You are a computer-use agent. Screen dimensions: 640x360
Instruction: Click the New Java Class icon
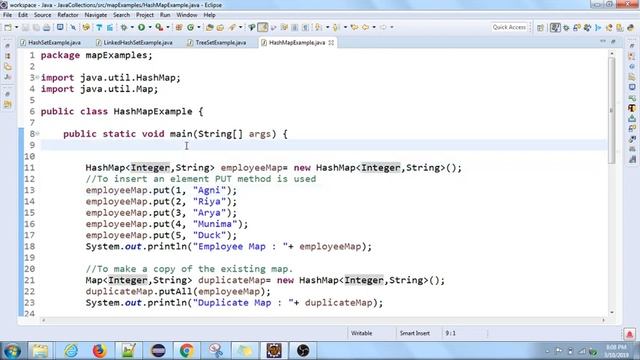[190, 27]
